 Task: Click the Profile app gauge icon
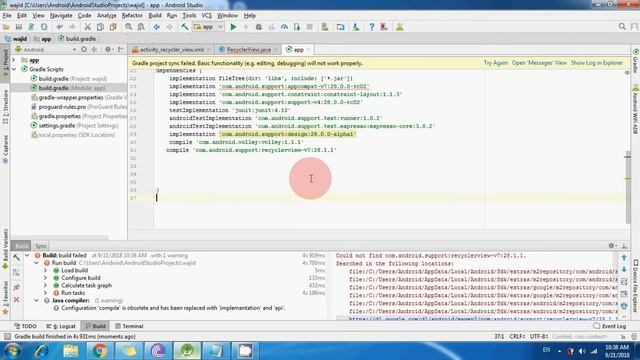(284, 27)
